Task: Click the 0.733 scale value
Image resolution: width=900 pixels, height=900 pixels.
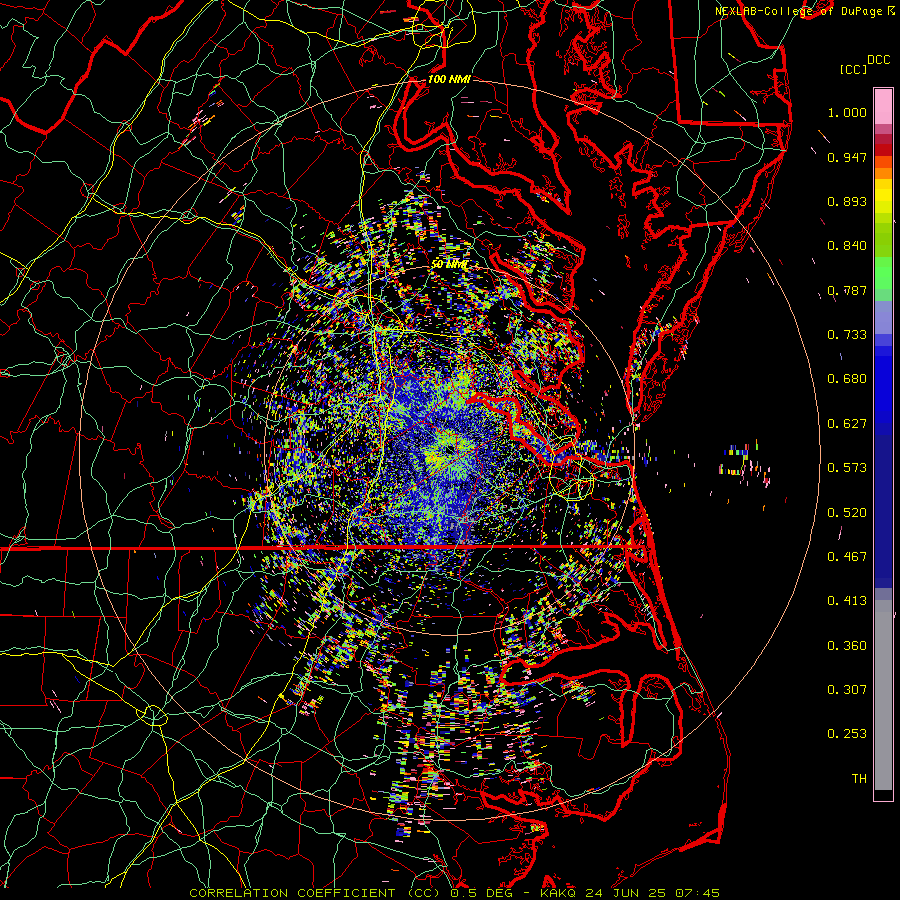Action: [x=847, y=335]
